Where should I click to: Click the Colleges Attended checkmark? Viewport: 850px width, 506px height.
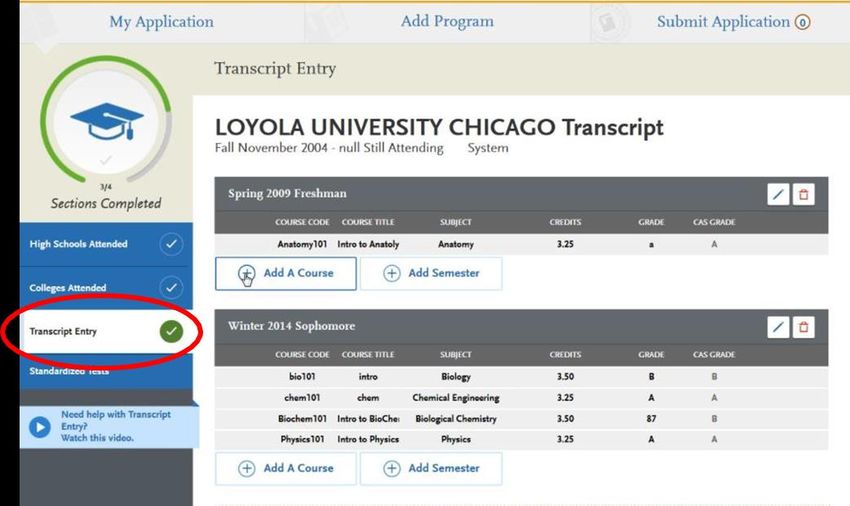[x=171, y=287]
